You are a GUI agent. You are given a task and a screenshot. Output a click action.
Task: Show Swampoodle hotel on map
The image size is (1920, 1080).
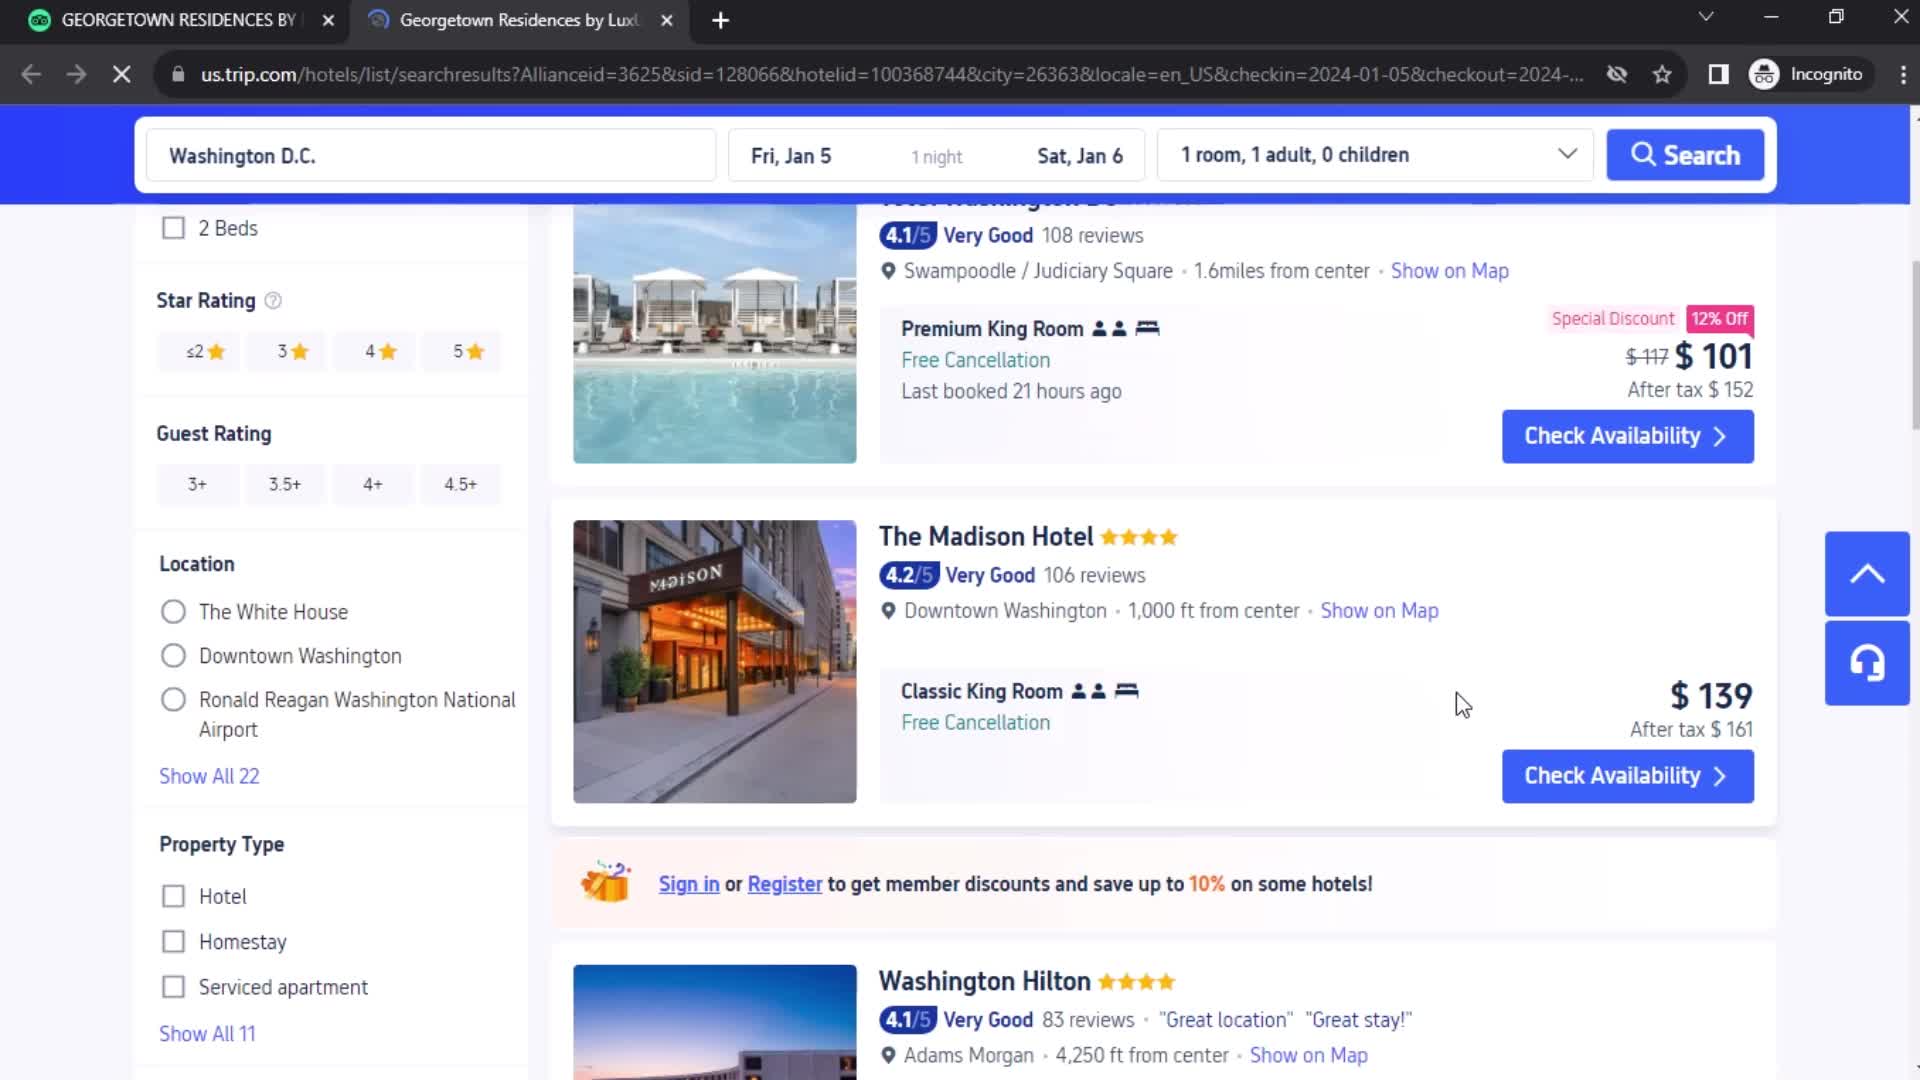pos(1449,271)
